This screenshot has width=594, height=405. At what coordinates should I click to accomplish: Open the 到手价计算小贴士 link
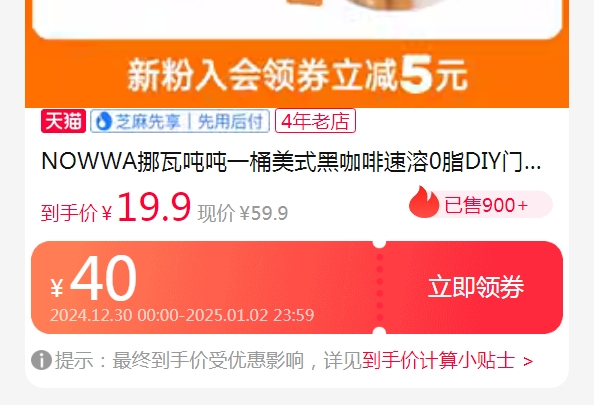439,360
